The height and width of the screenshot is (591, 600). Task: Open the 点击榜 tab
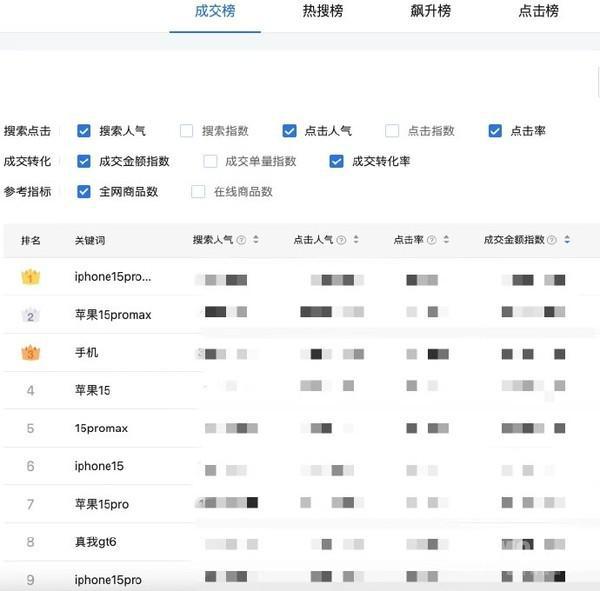pos(538,11)
